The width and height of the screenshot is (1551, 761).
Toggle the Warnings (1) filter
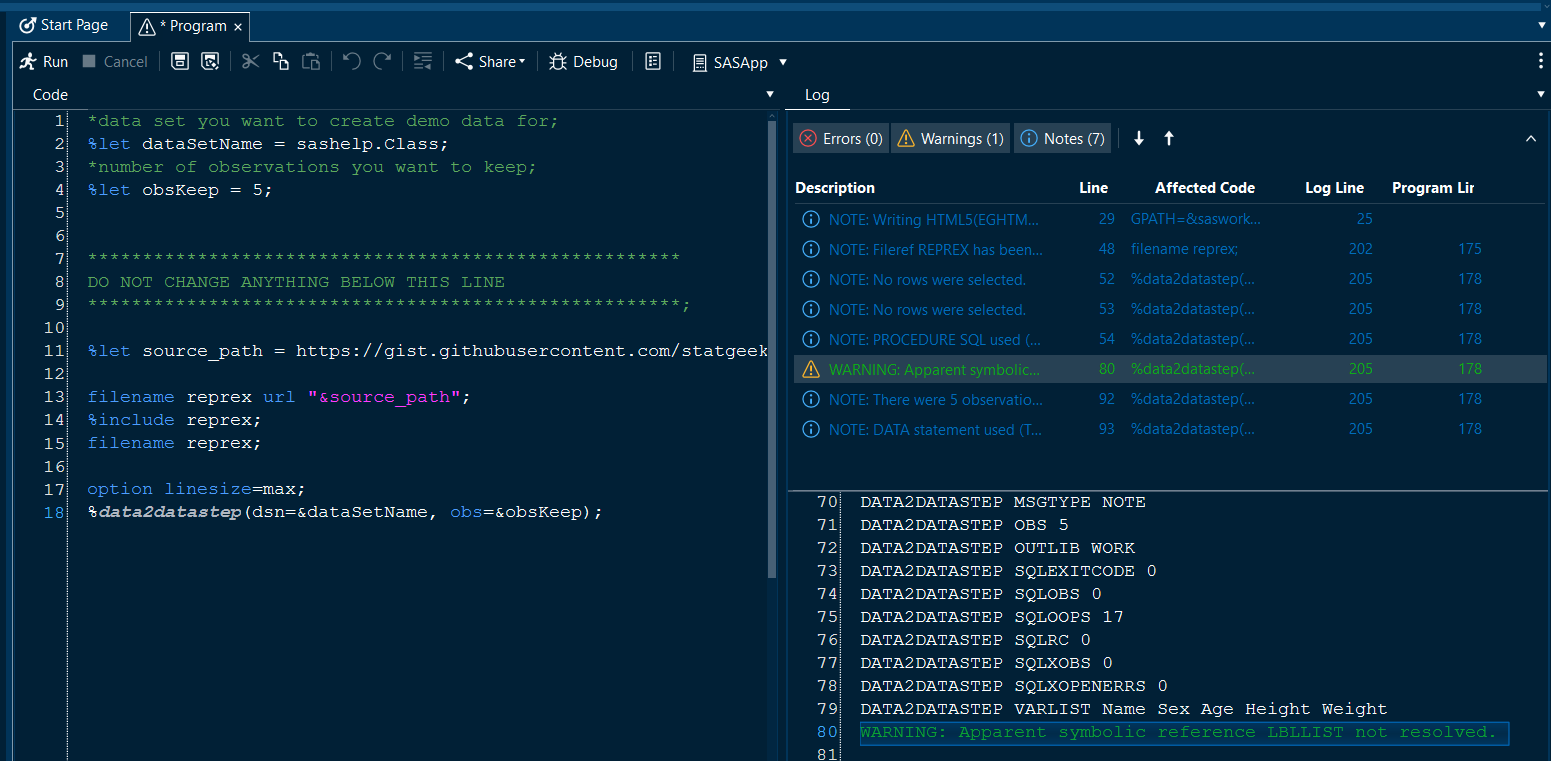[950, 139]
